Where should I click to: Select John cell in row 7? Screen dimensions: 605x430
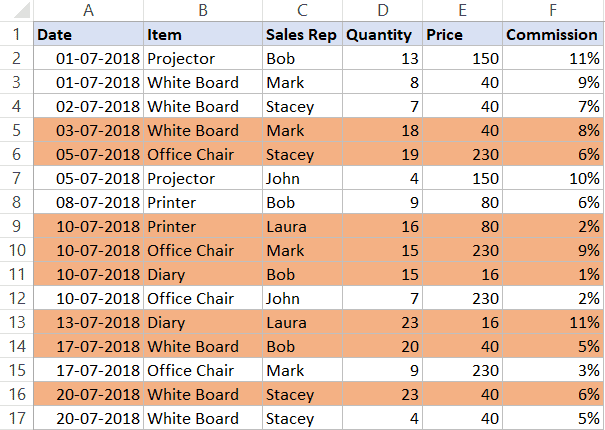tap(302, 178)
